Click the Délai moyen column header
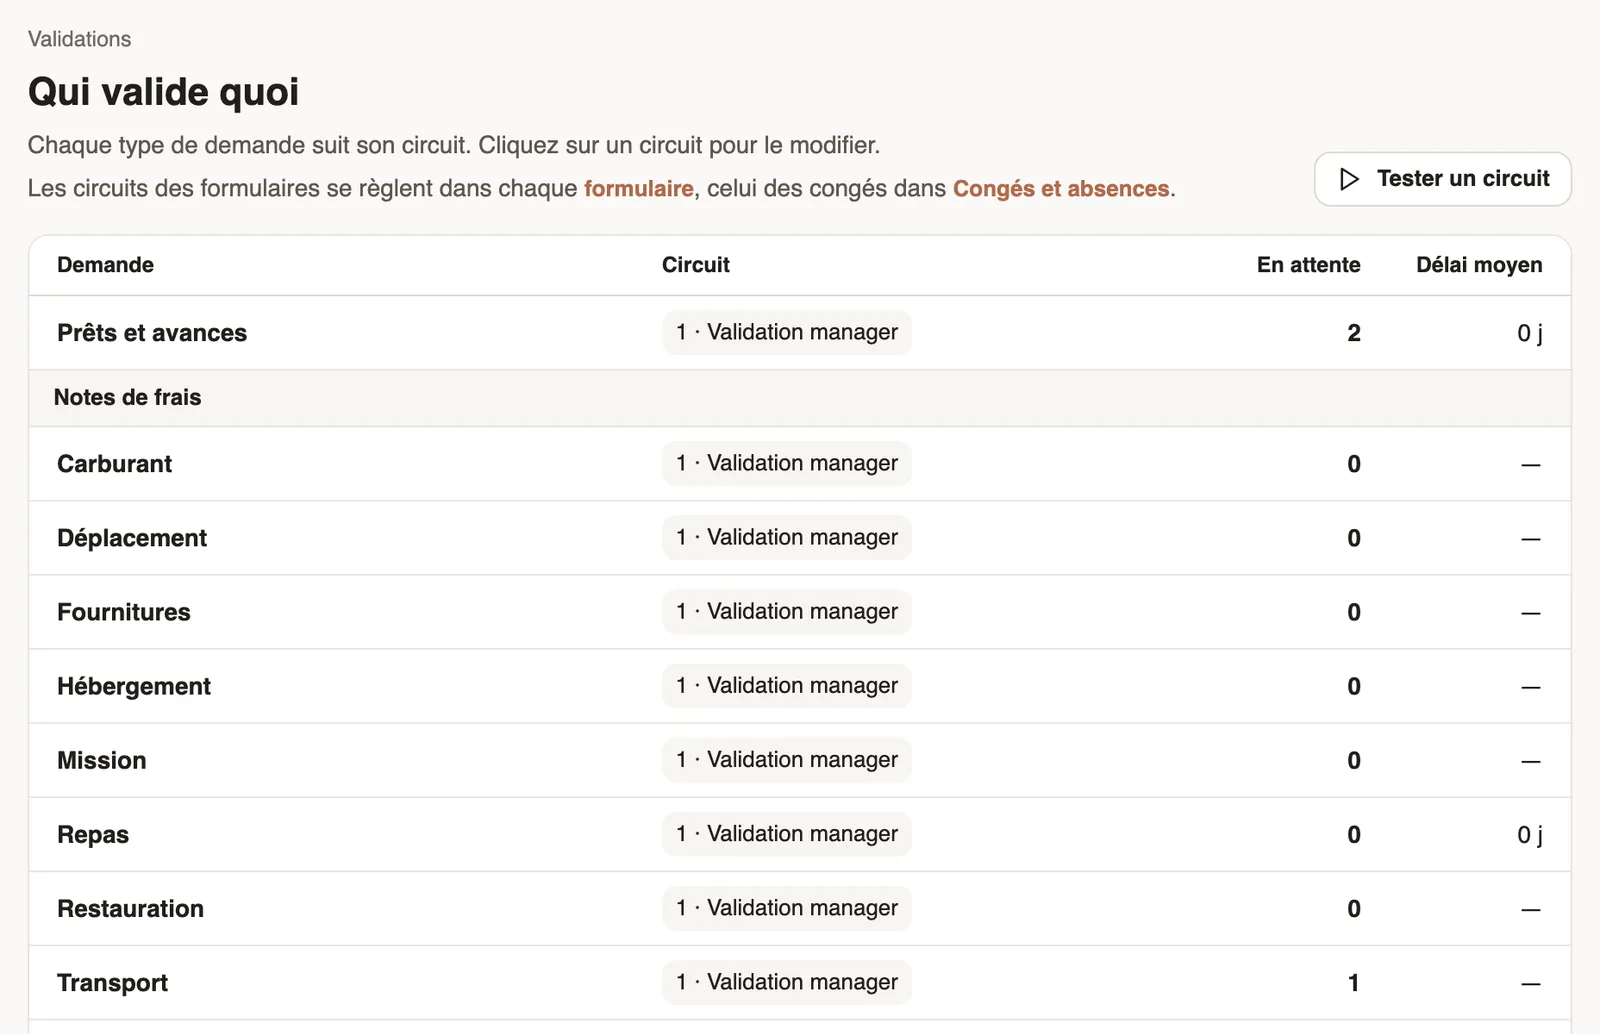 pyautogui.click(x=1479, y=265)
